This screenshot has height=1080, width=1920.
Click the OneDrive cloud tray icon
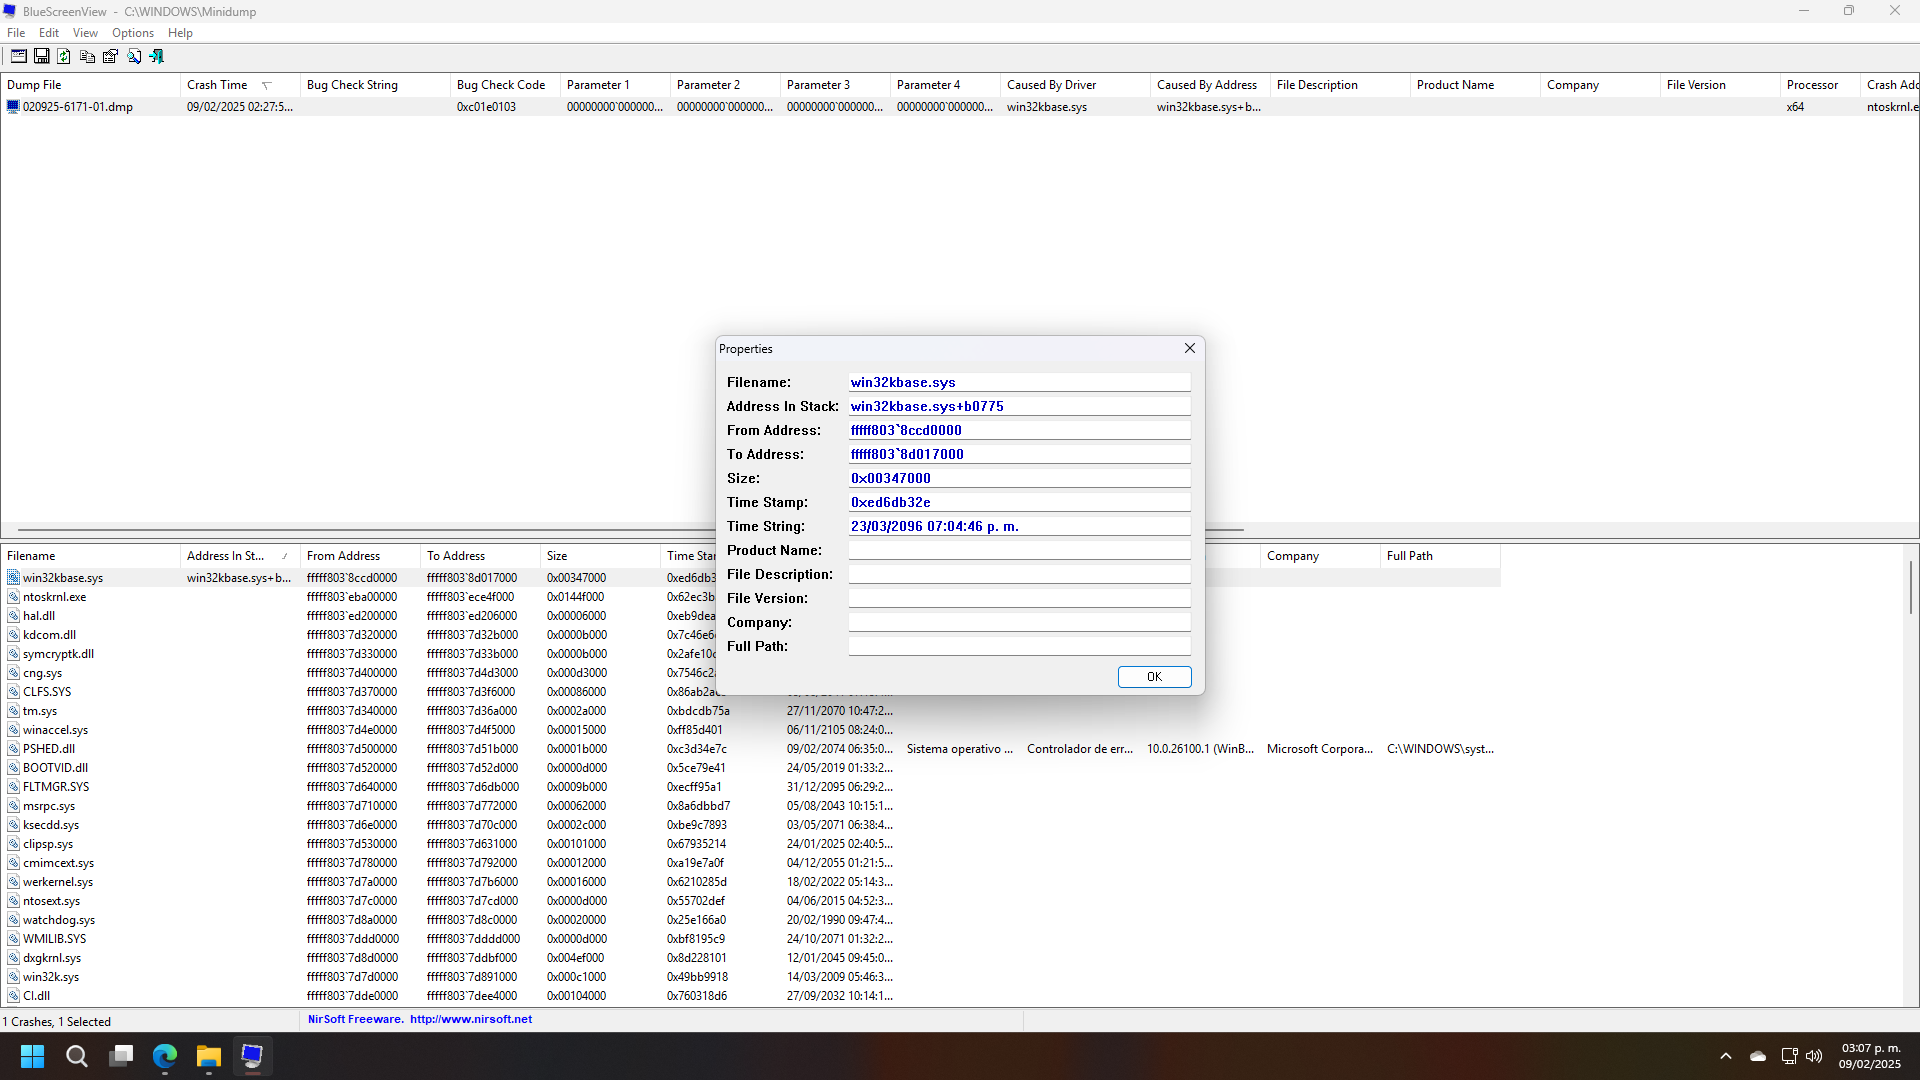pyautogui.click(x=1758, y=1056)
